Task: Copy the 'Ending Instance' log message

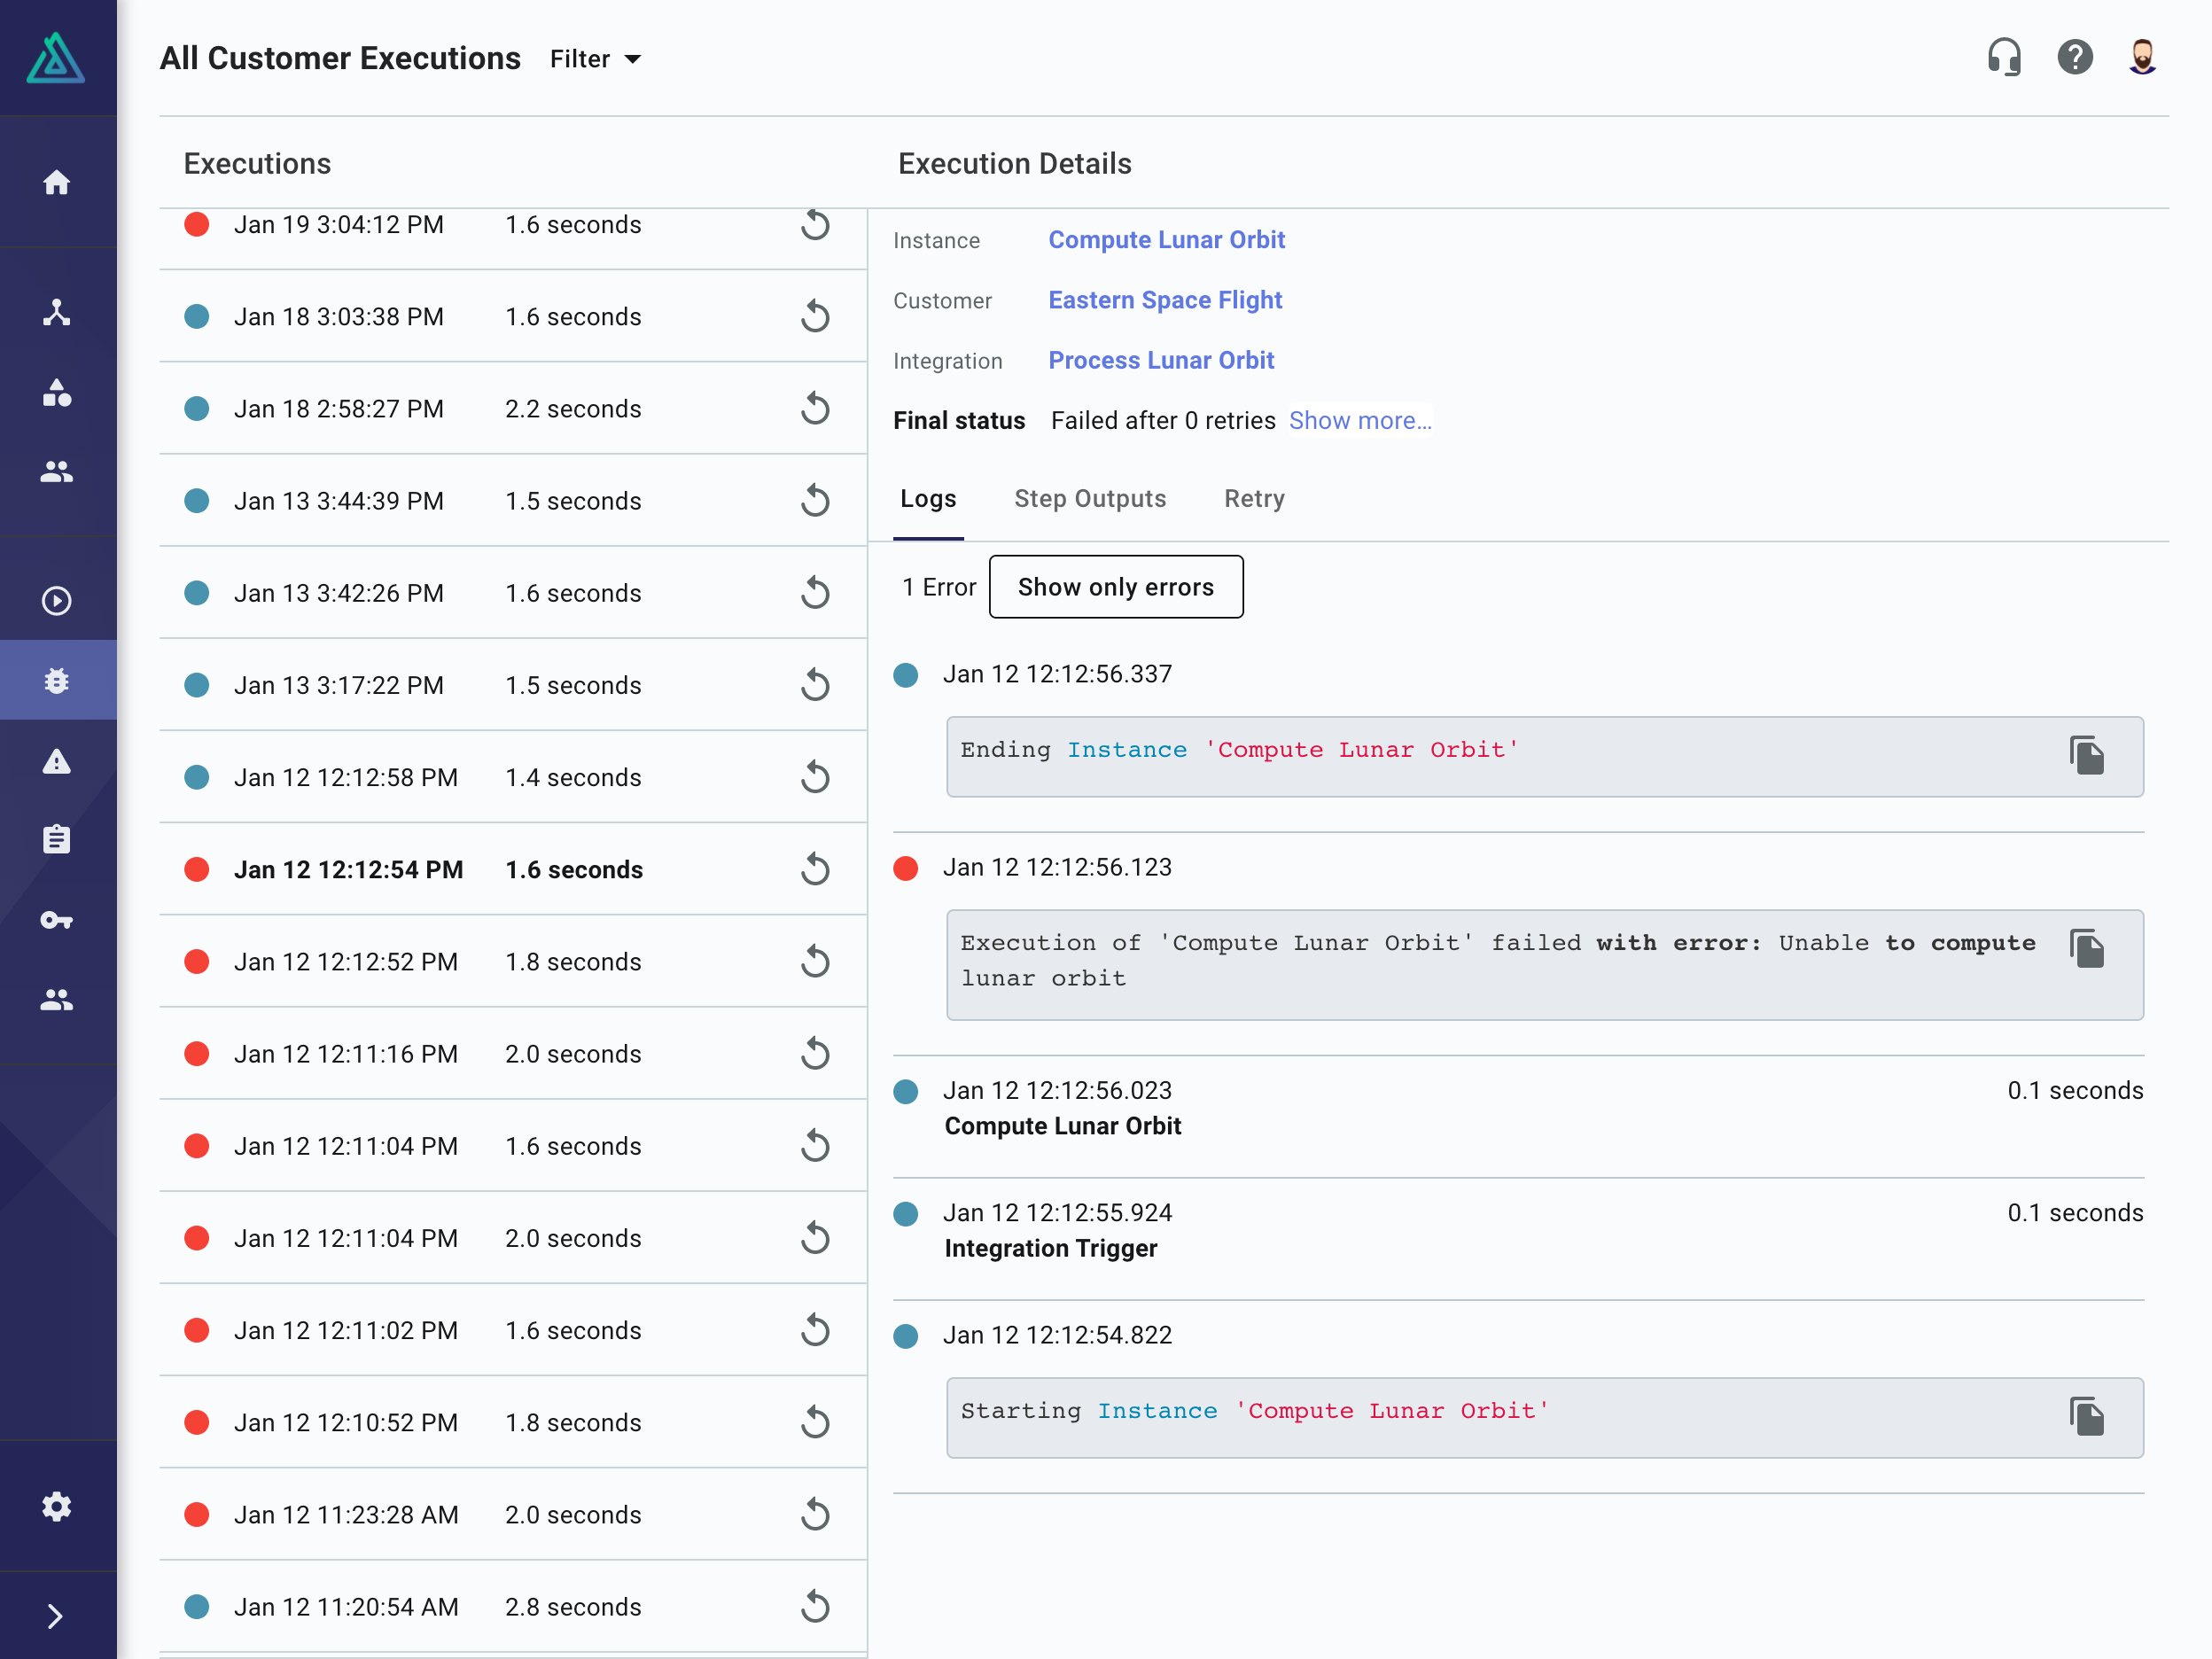Action: [x=2089, y=757]
